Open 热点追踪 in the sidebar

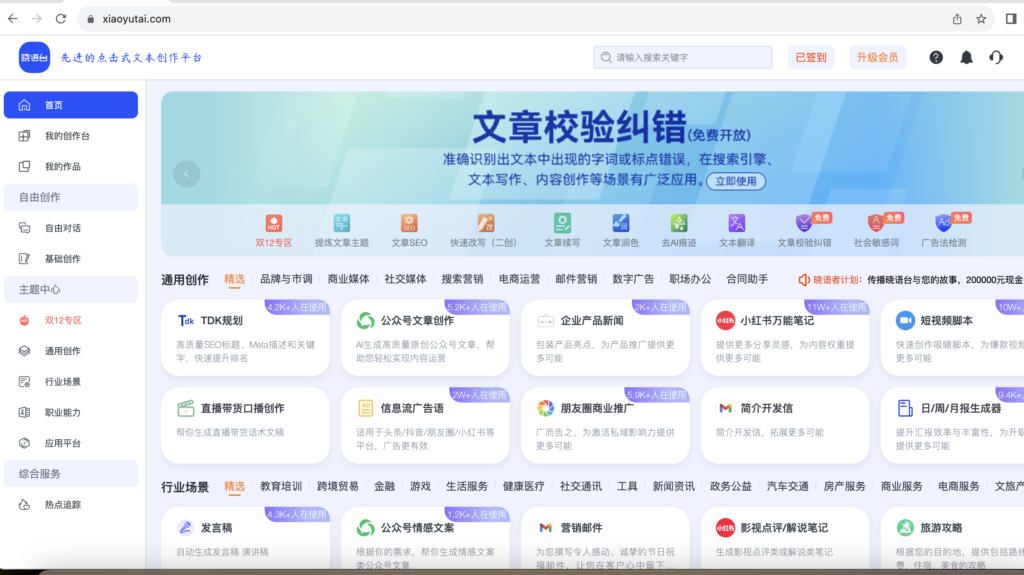point(62,505)
